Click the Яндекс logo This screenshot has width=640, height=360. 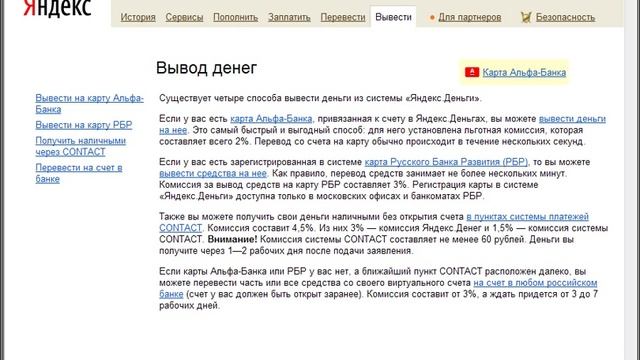click(x=57, y=8)
